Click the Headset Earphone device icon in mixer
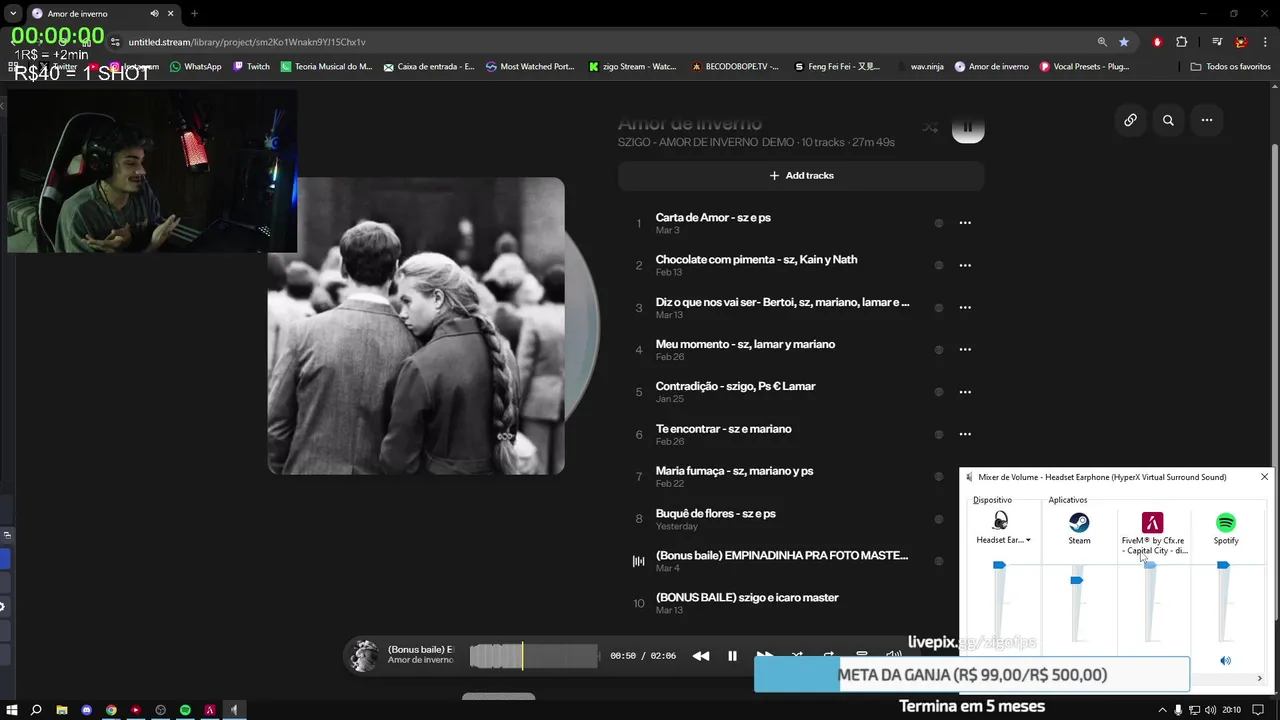The height and width of the screenshot is (720, 1280). pyautogui.click(x=1000, y=521)
